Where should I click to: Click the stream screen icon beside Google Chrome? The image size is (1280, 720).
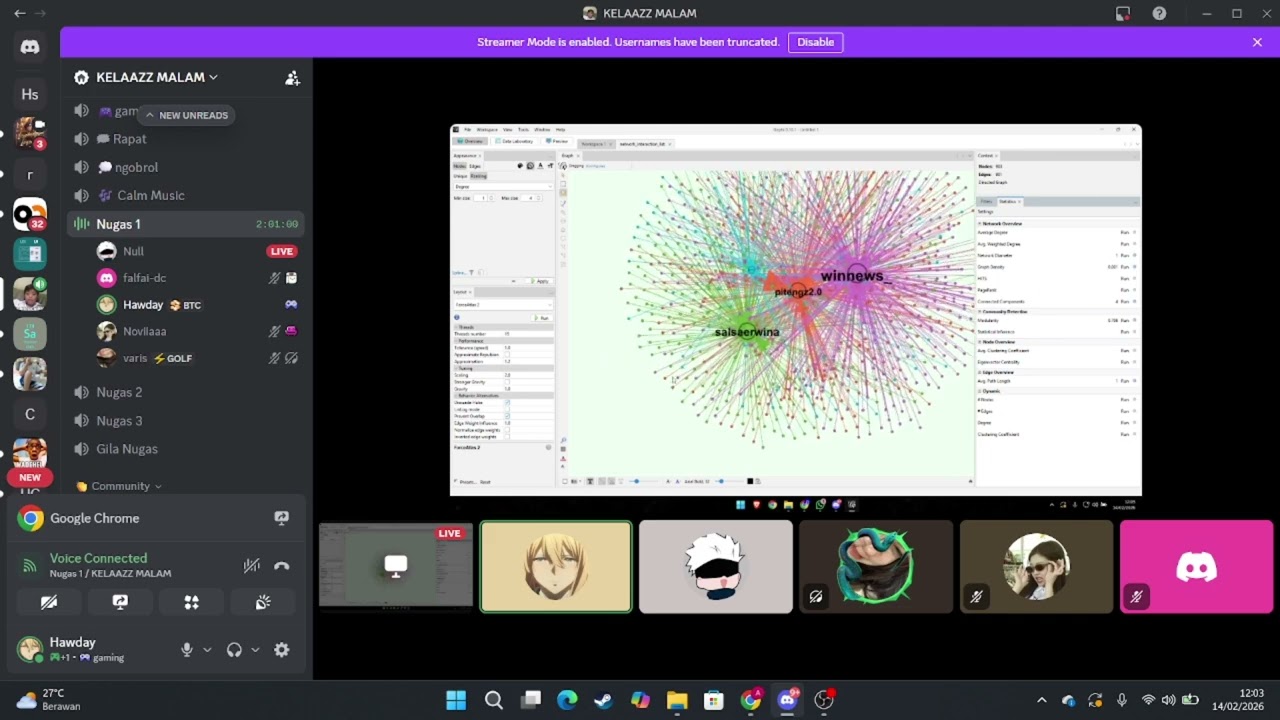click(281, 518)
